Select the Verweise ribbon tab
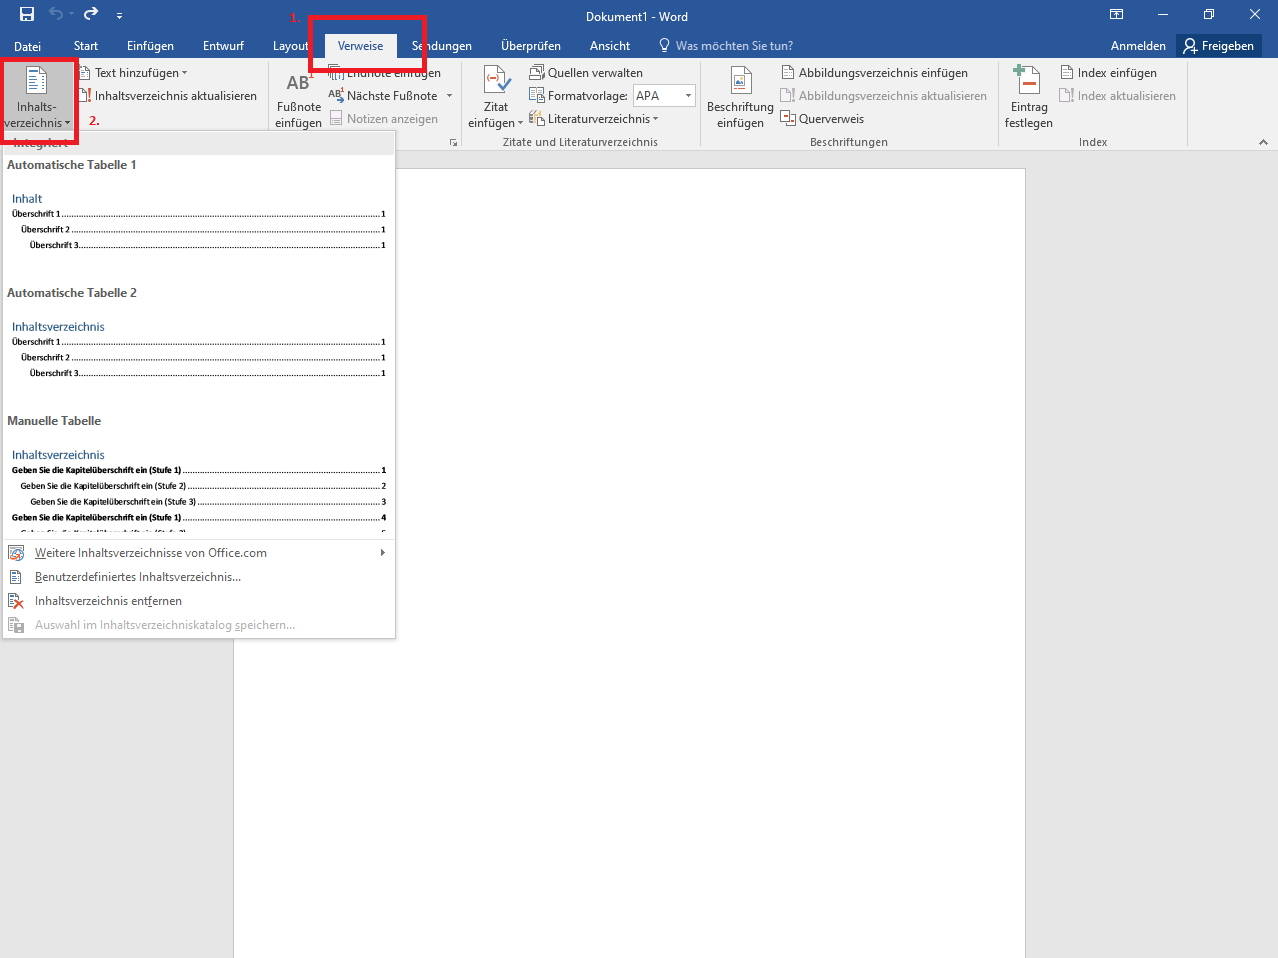 pyautogui.click(x=361, y=46)
